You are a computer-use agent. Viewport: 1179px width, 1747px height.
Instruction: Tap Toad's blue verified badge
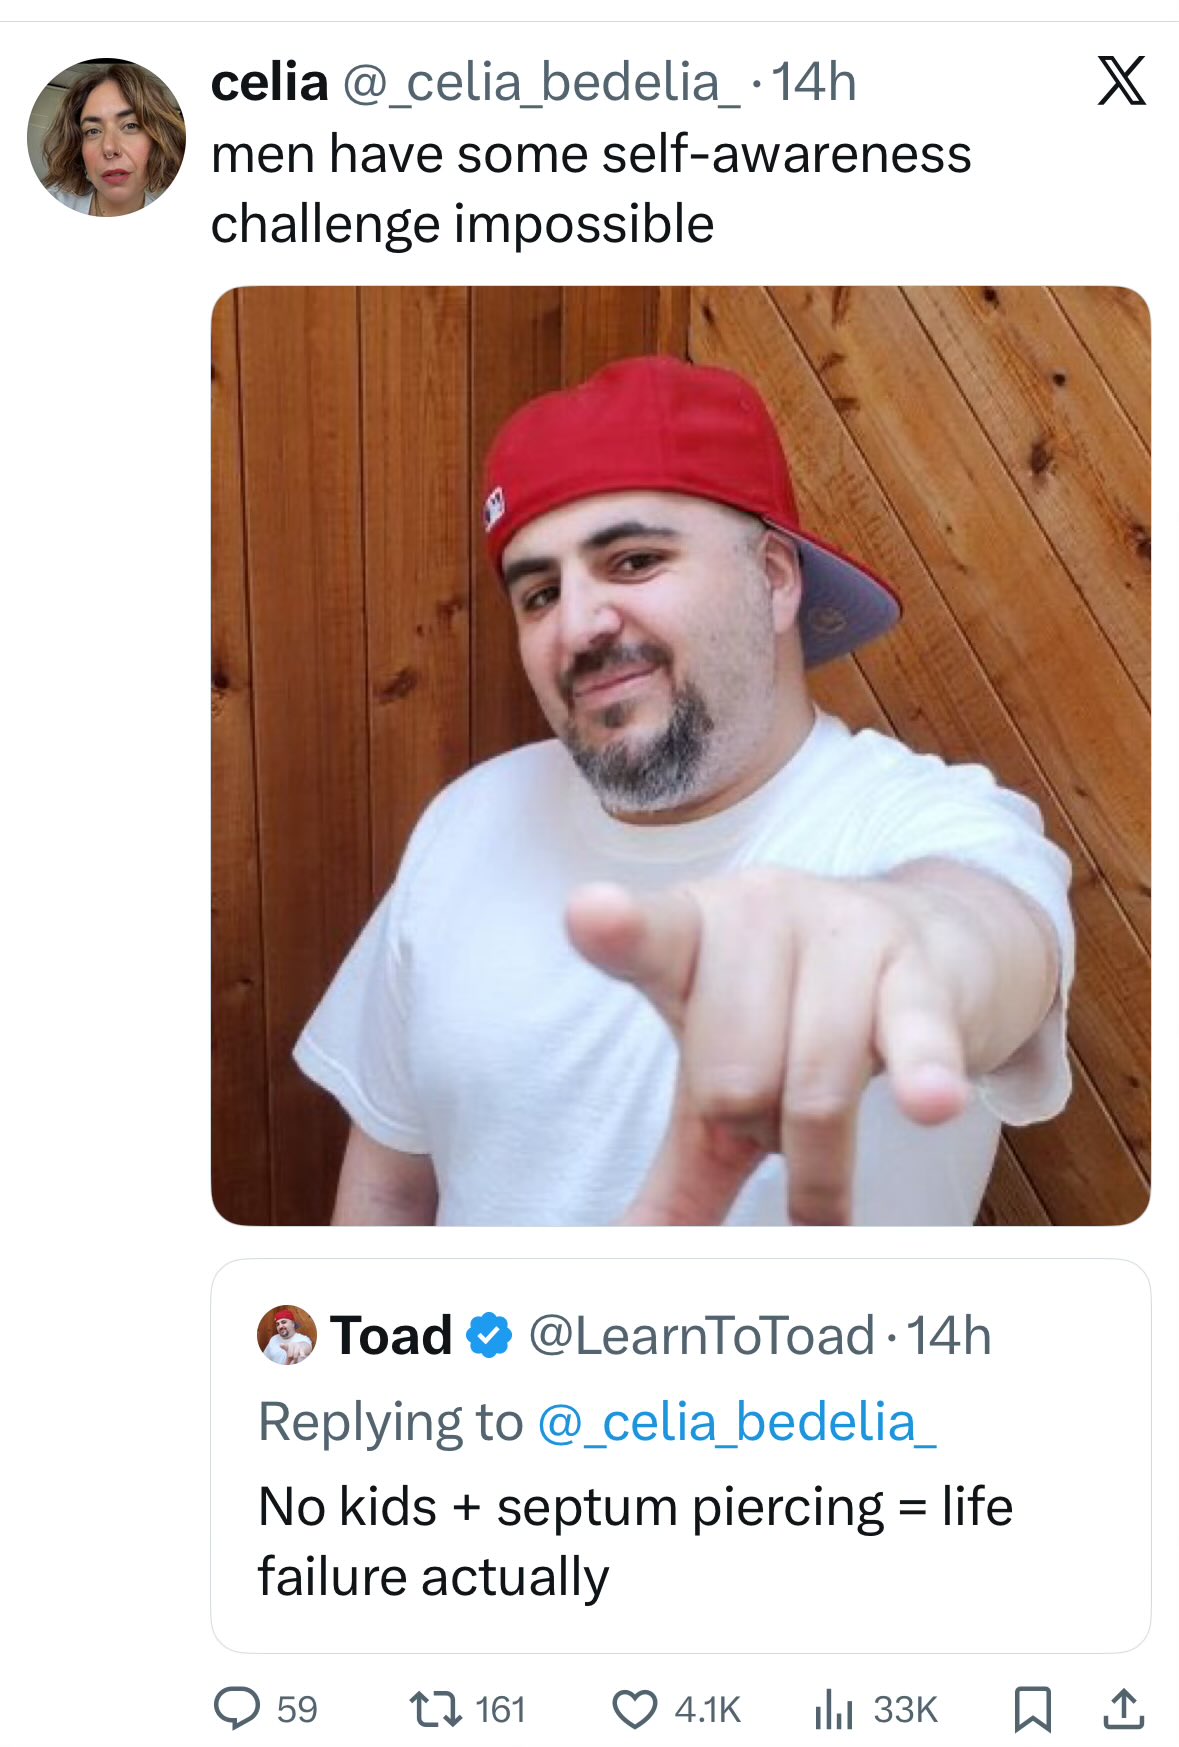click(x=489, y=1335)
